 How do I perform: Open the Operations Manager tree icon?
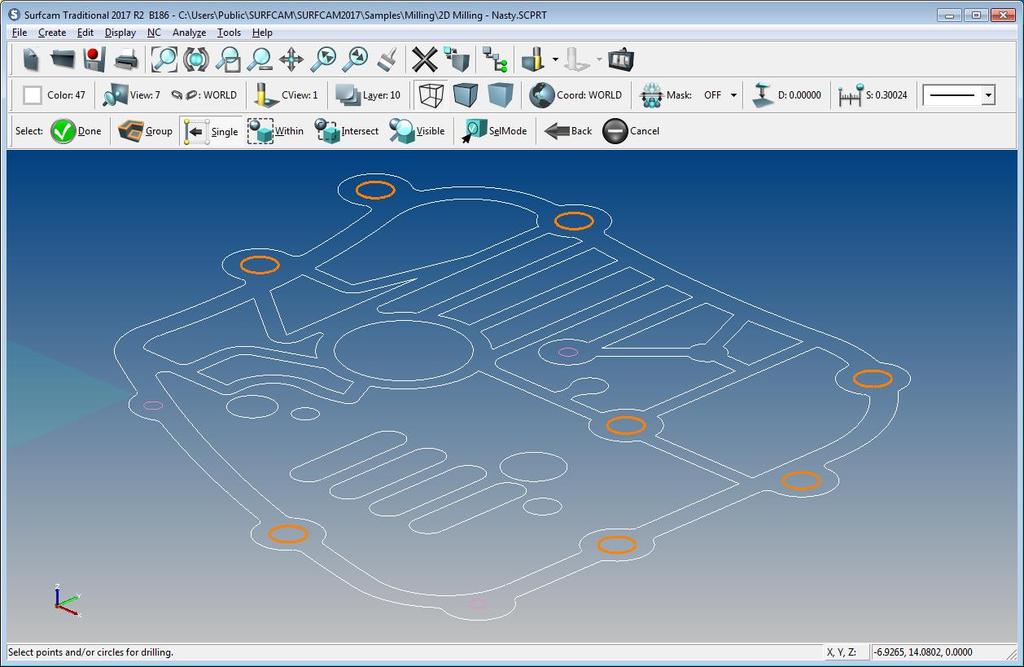pyautogui.click(x=495, y=59)
